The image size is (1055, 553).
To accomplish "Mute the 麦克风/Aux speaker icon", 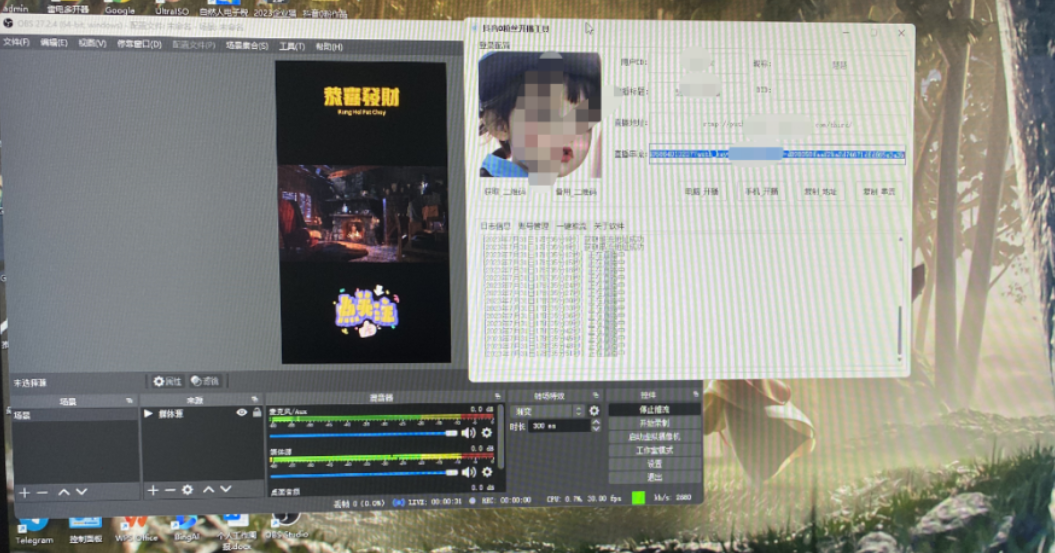I will pos(468,433).
